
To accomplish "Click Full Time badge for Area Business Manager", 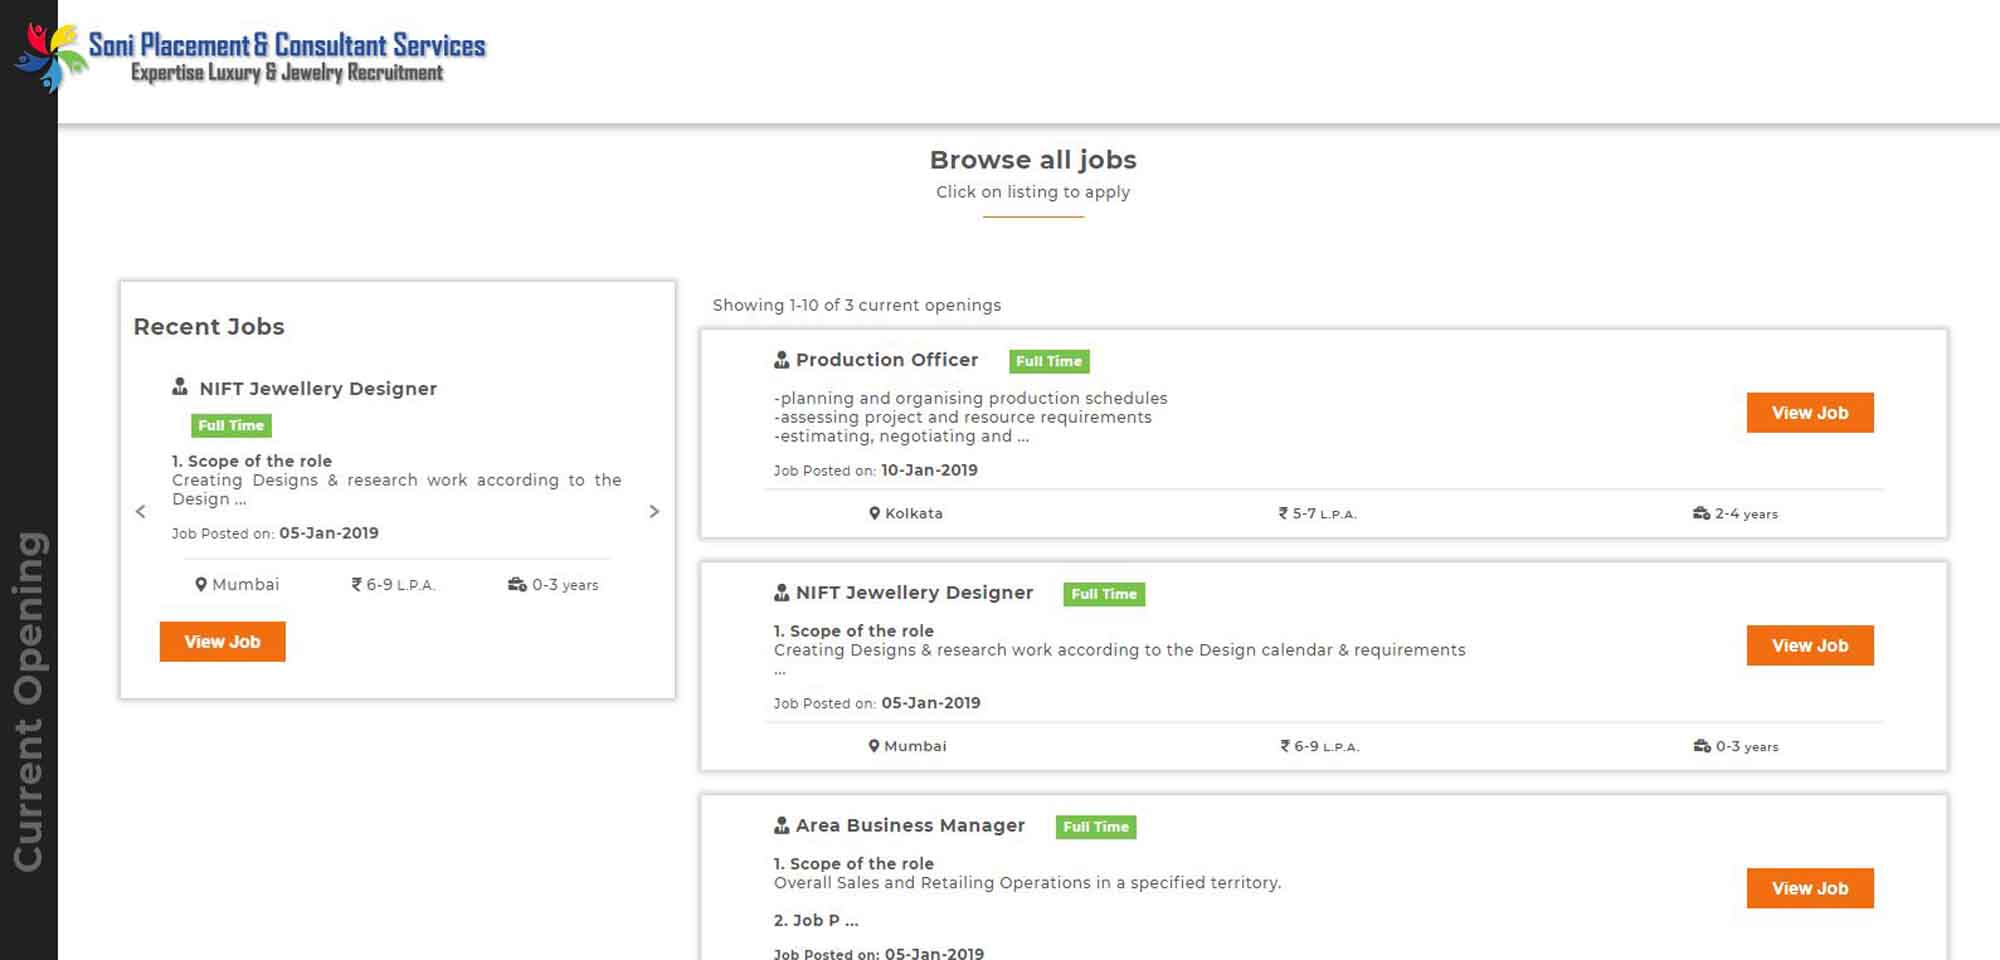I will pyautogui.click(x=1096, y=827).
